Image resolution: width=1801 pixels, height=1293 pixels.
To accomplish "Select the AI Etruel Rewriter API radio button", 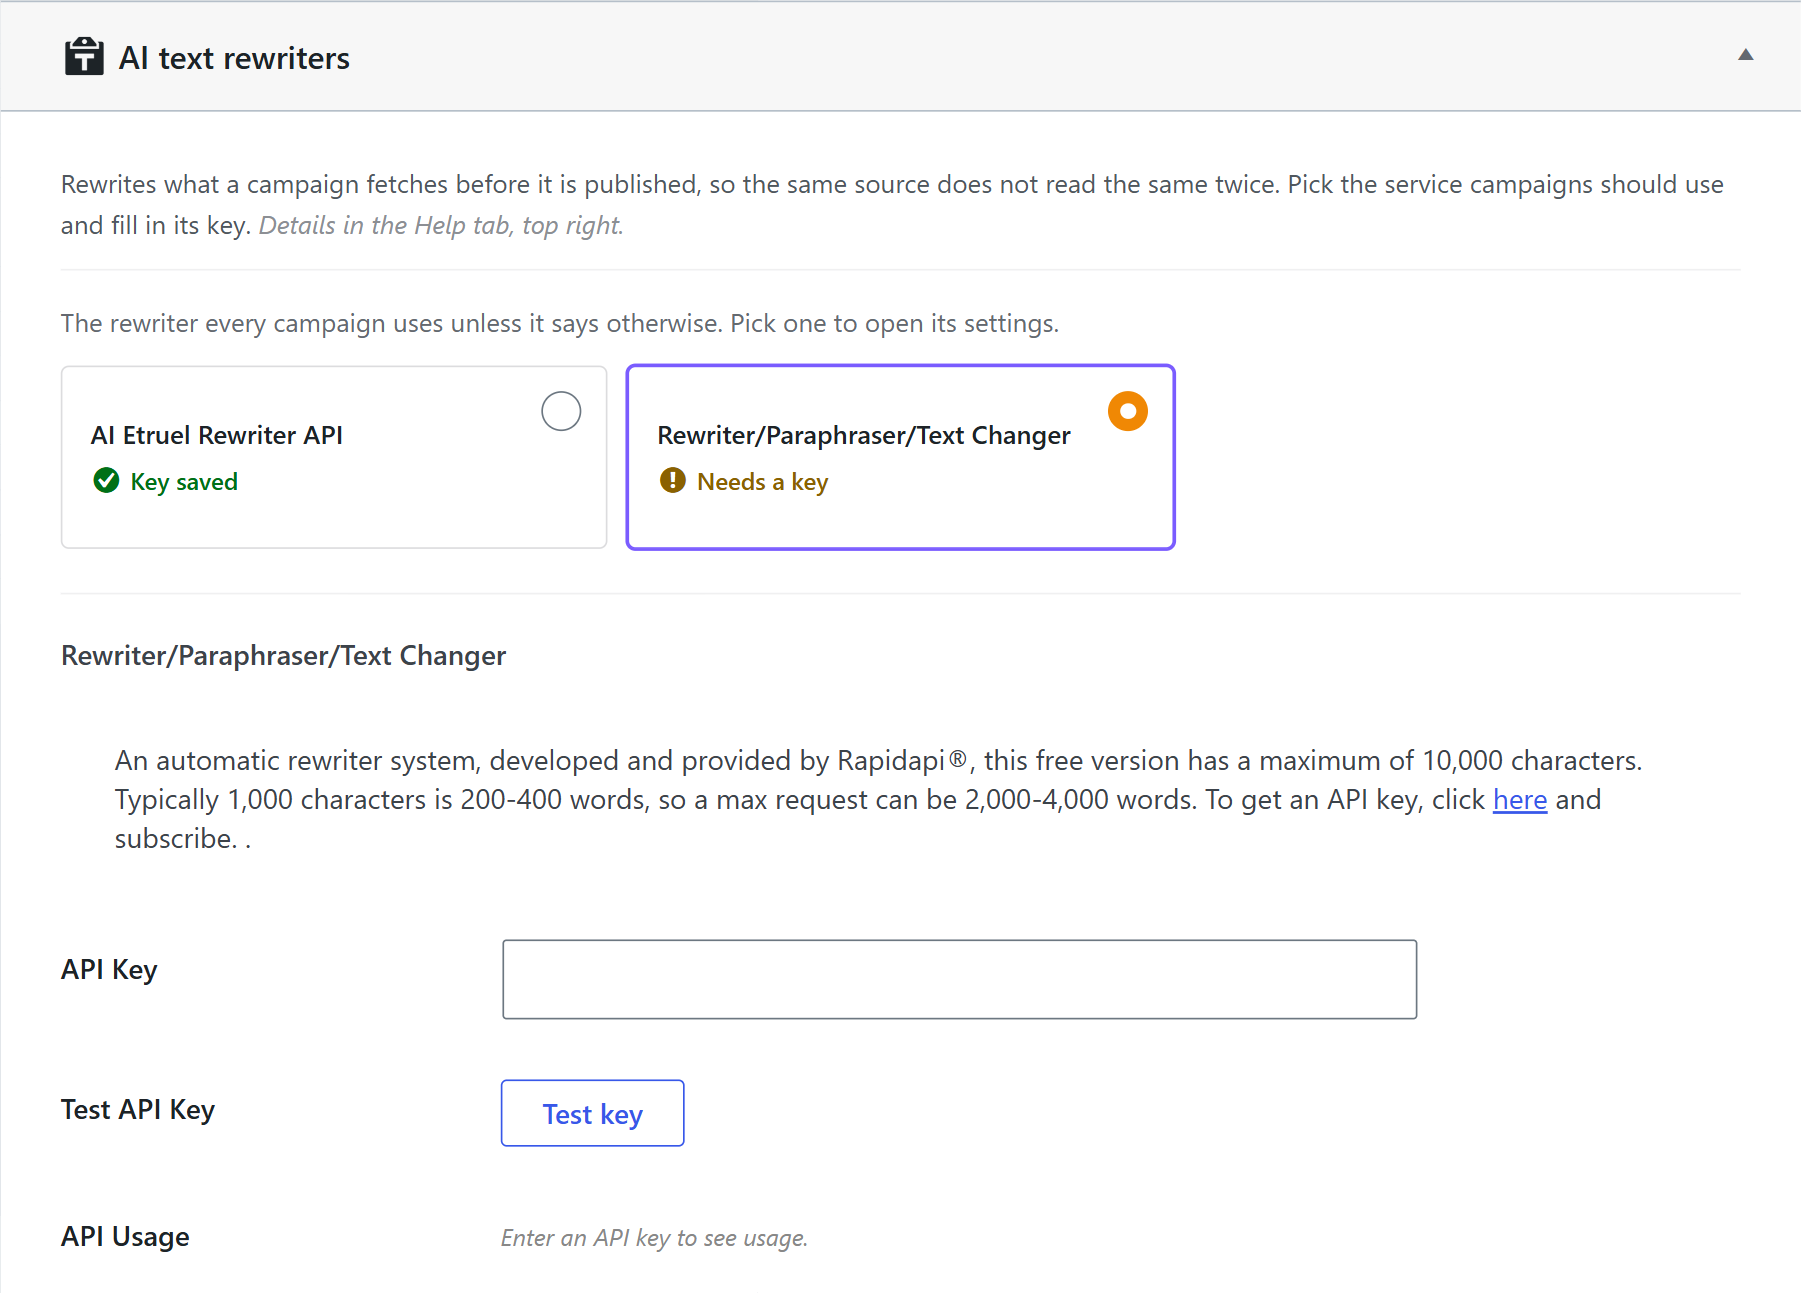I will coord(561,411).
